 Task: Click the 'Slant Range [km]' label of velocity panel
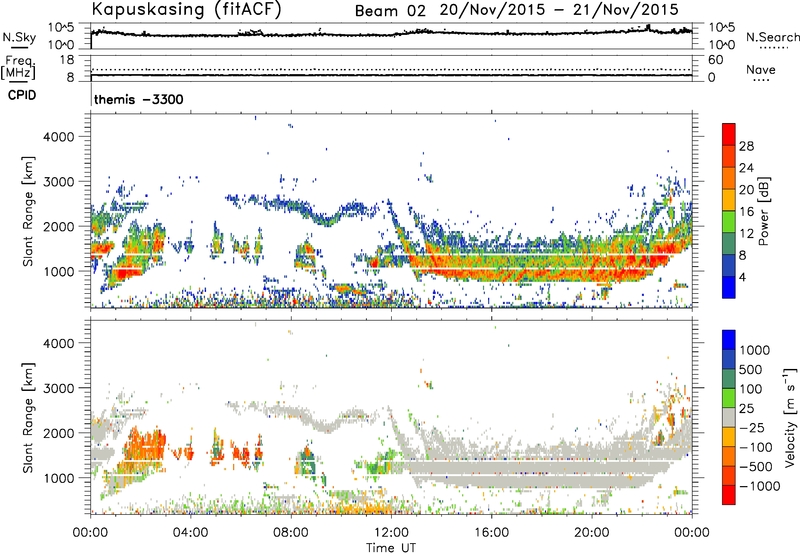28,418
